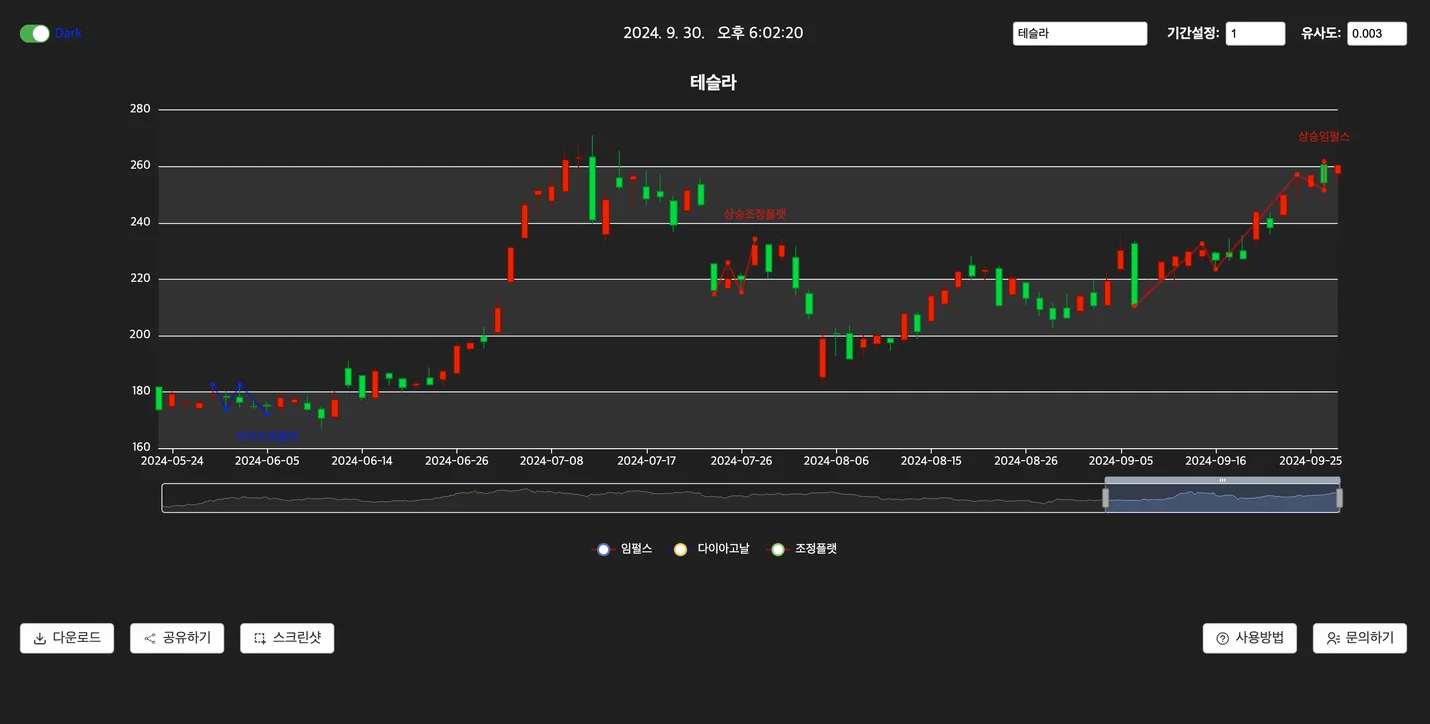
Task: Click the 2024-08-06 axis label
Action: (x=835, y=461)
